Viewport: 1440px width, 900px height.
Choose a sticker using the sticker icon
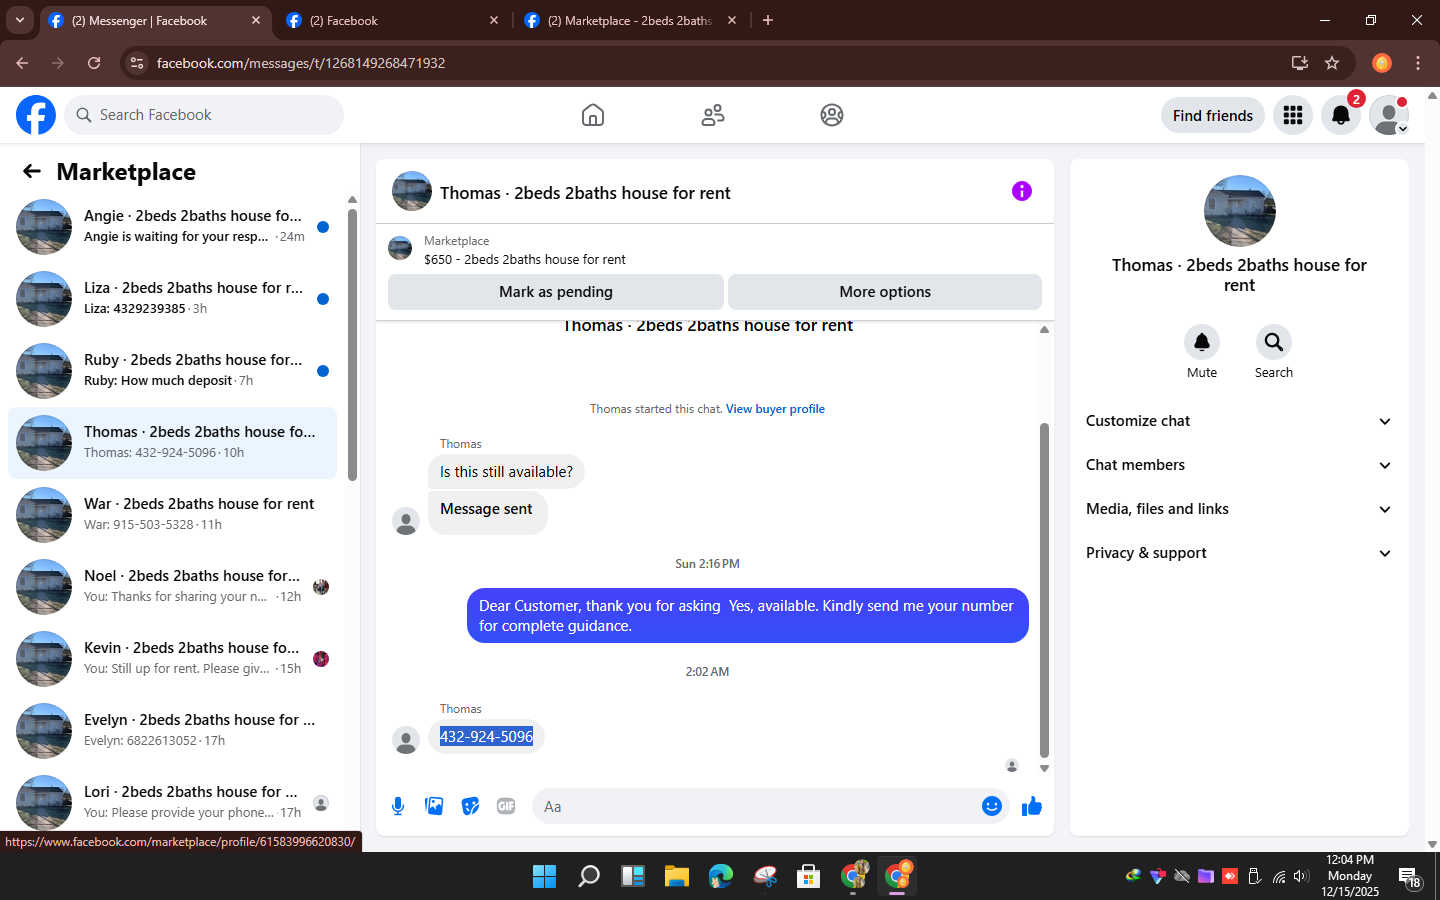pyautogui.click(x=470, y=806)
